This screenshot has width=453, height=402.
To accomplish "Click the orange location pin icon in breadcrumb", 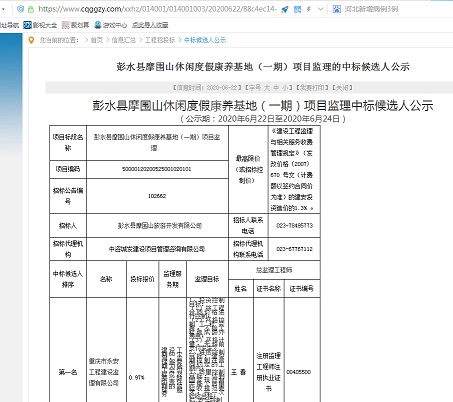I will tap(31, 40).
